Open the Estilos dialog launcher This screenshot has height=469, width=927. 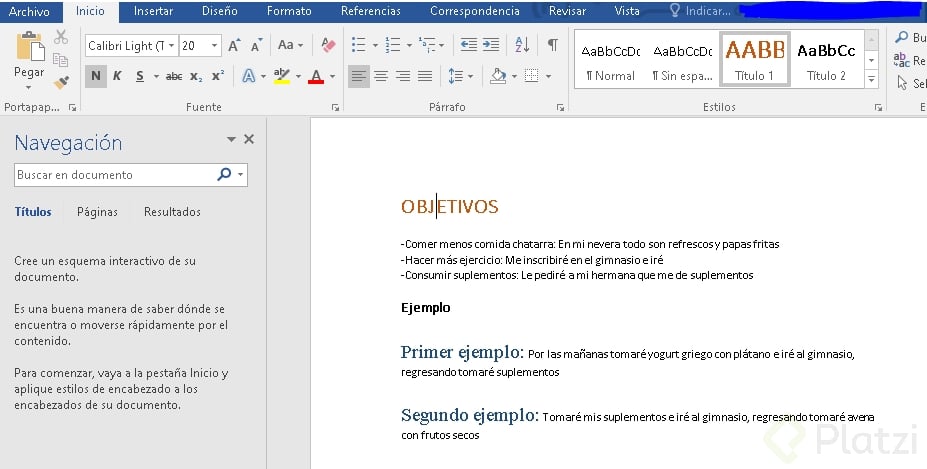[x=879, y=108]
